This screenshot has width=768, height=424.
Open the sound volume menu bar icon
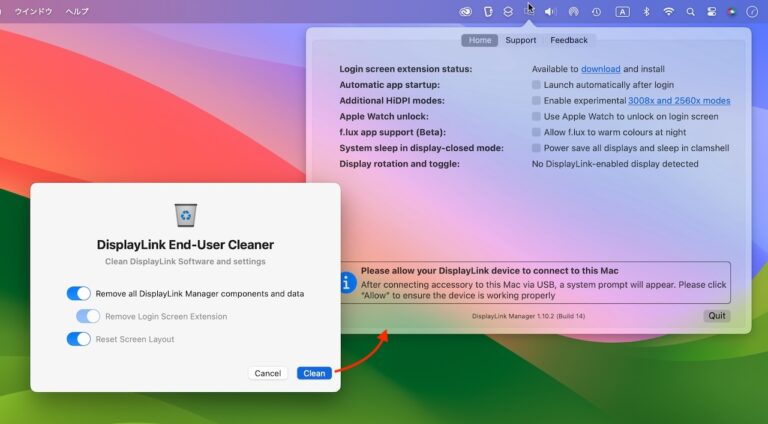pyautogui.click(x=551, y=12)
